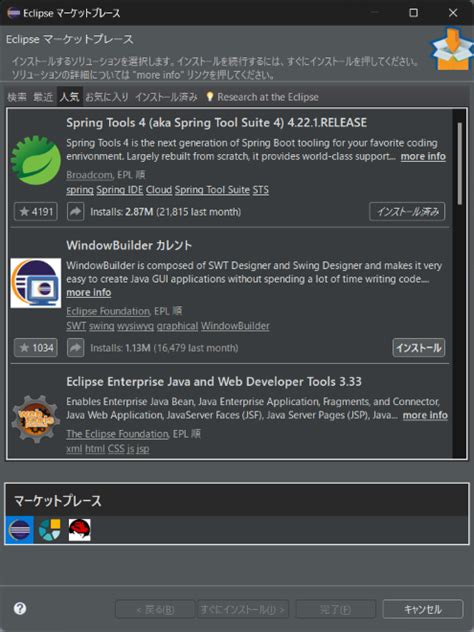The image size is (474, 632).
Task: Click the WindowBuilder カレント title text
Action: click(129, 245)
